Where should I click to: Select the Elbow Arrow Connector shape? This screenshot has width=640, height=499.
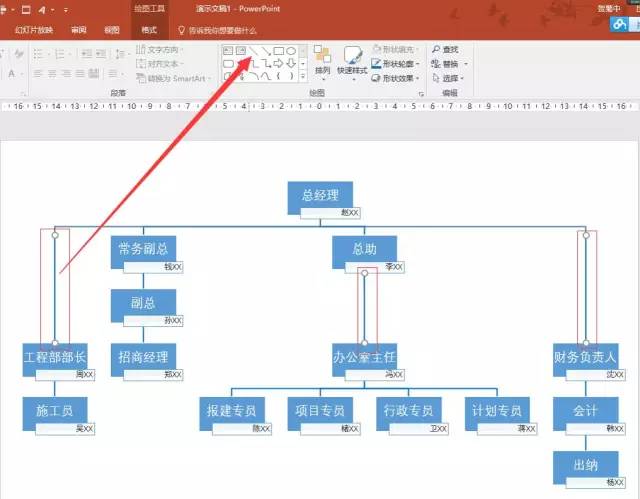click(x=266, y=64)
